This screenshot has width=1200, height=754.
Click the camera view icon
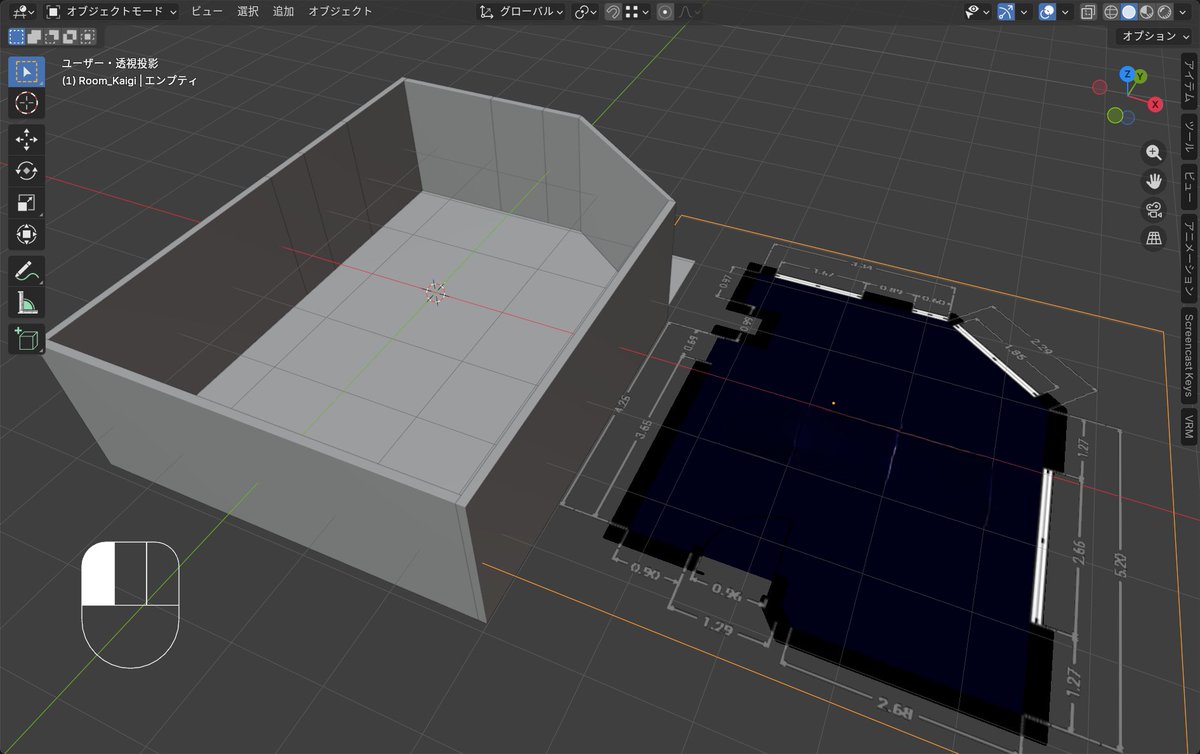click(1153, 209)
